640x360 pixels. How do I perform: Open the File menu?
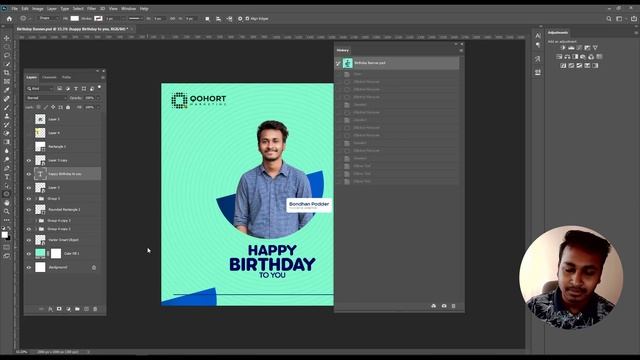click(14, 9)
